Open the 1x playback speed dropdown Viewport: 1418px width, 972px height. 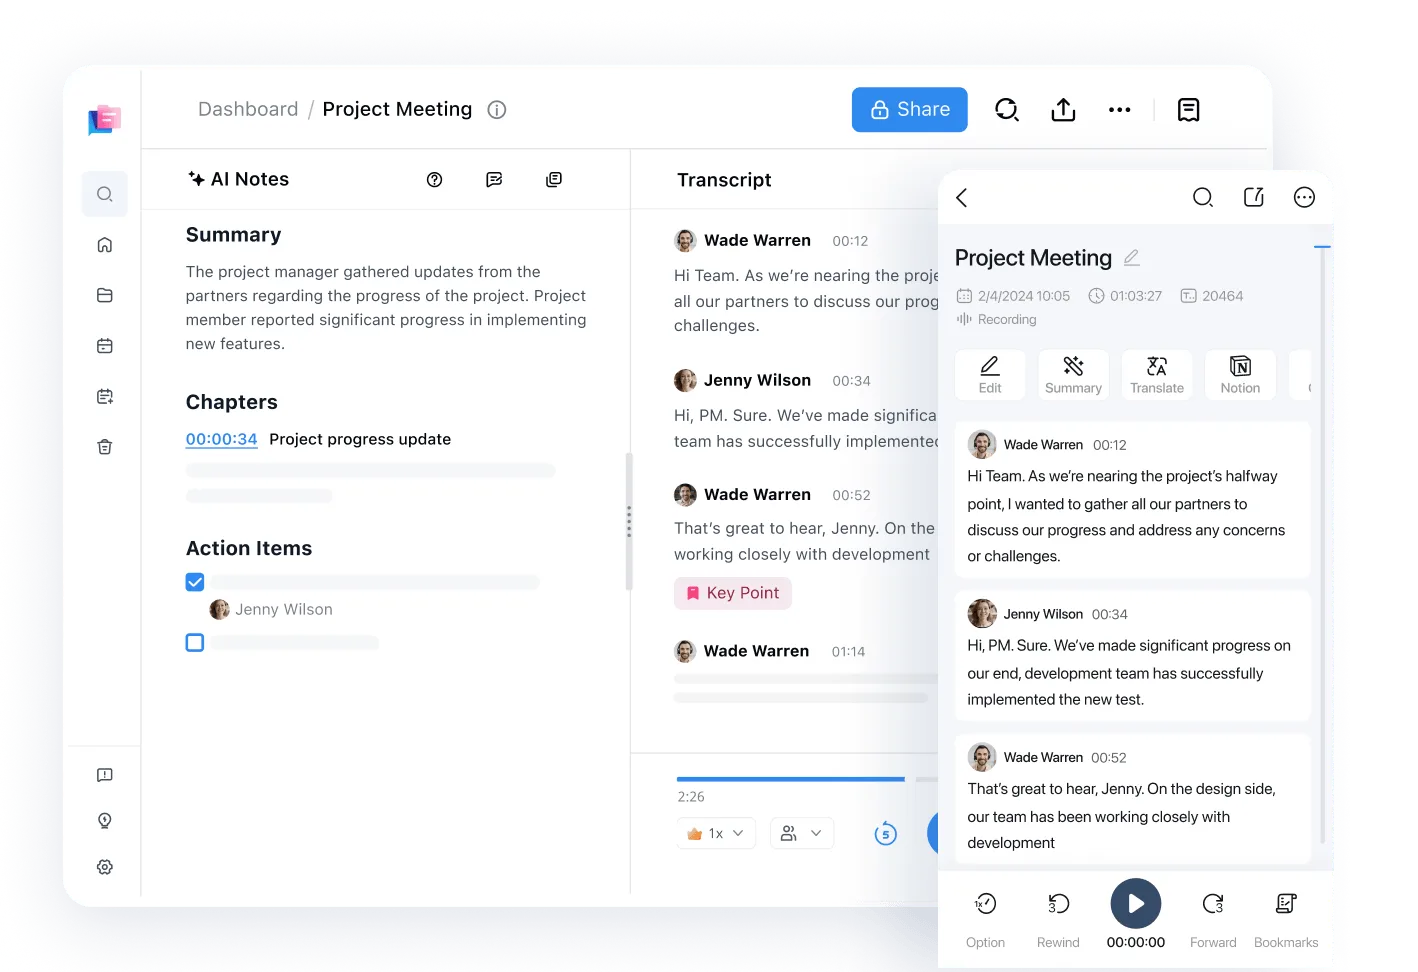point(716,833)
